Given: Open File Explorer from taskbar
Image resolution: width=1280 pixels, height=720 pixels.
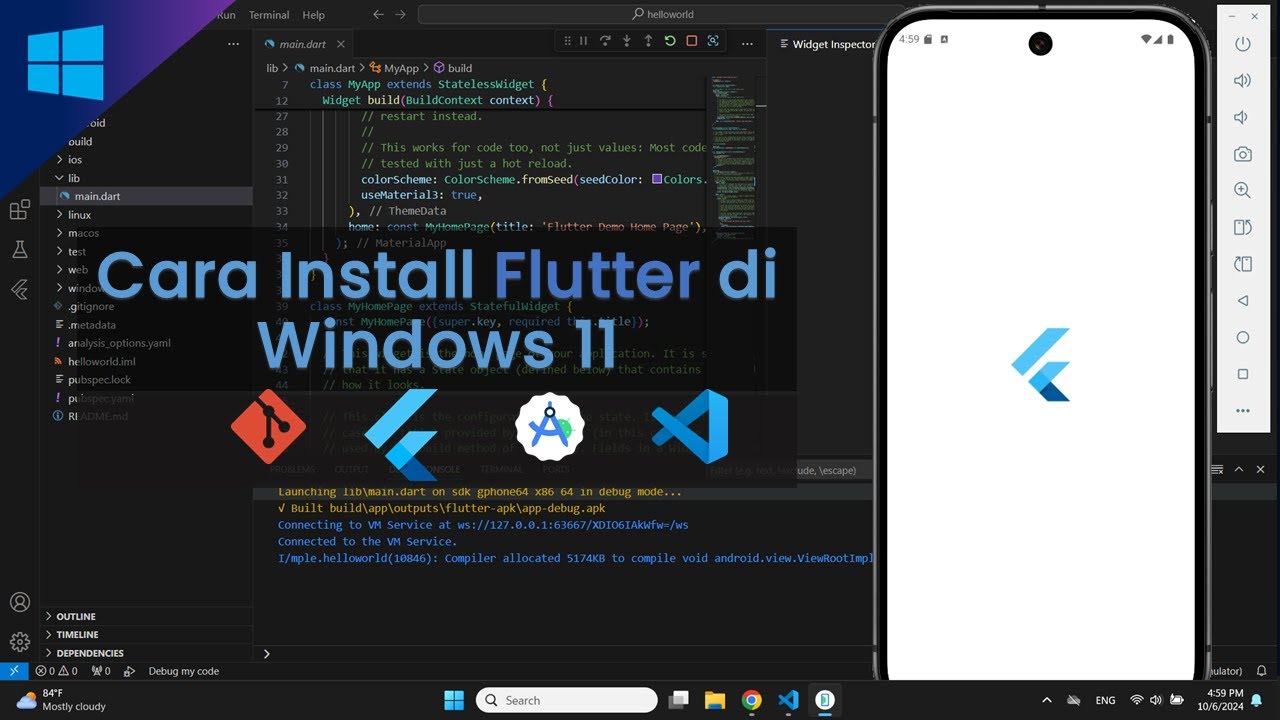Looking at the screenshot, I should click(x=714, y=700).
